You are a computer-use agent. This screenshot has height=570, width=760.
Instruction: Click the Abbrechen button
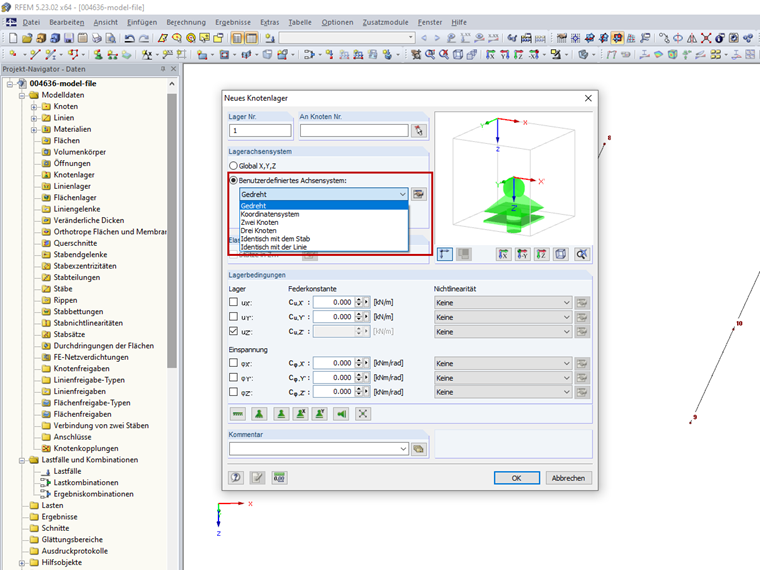coord(568,478)
